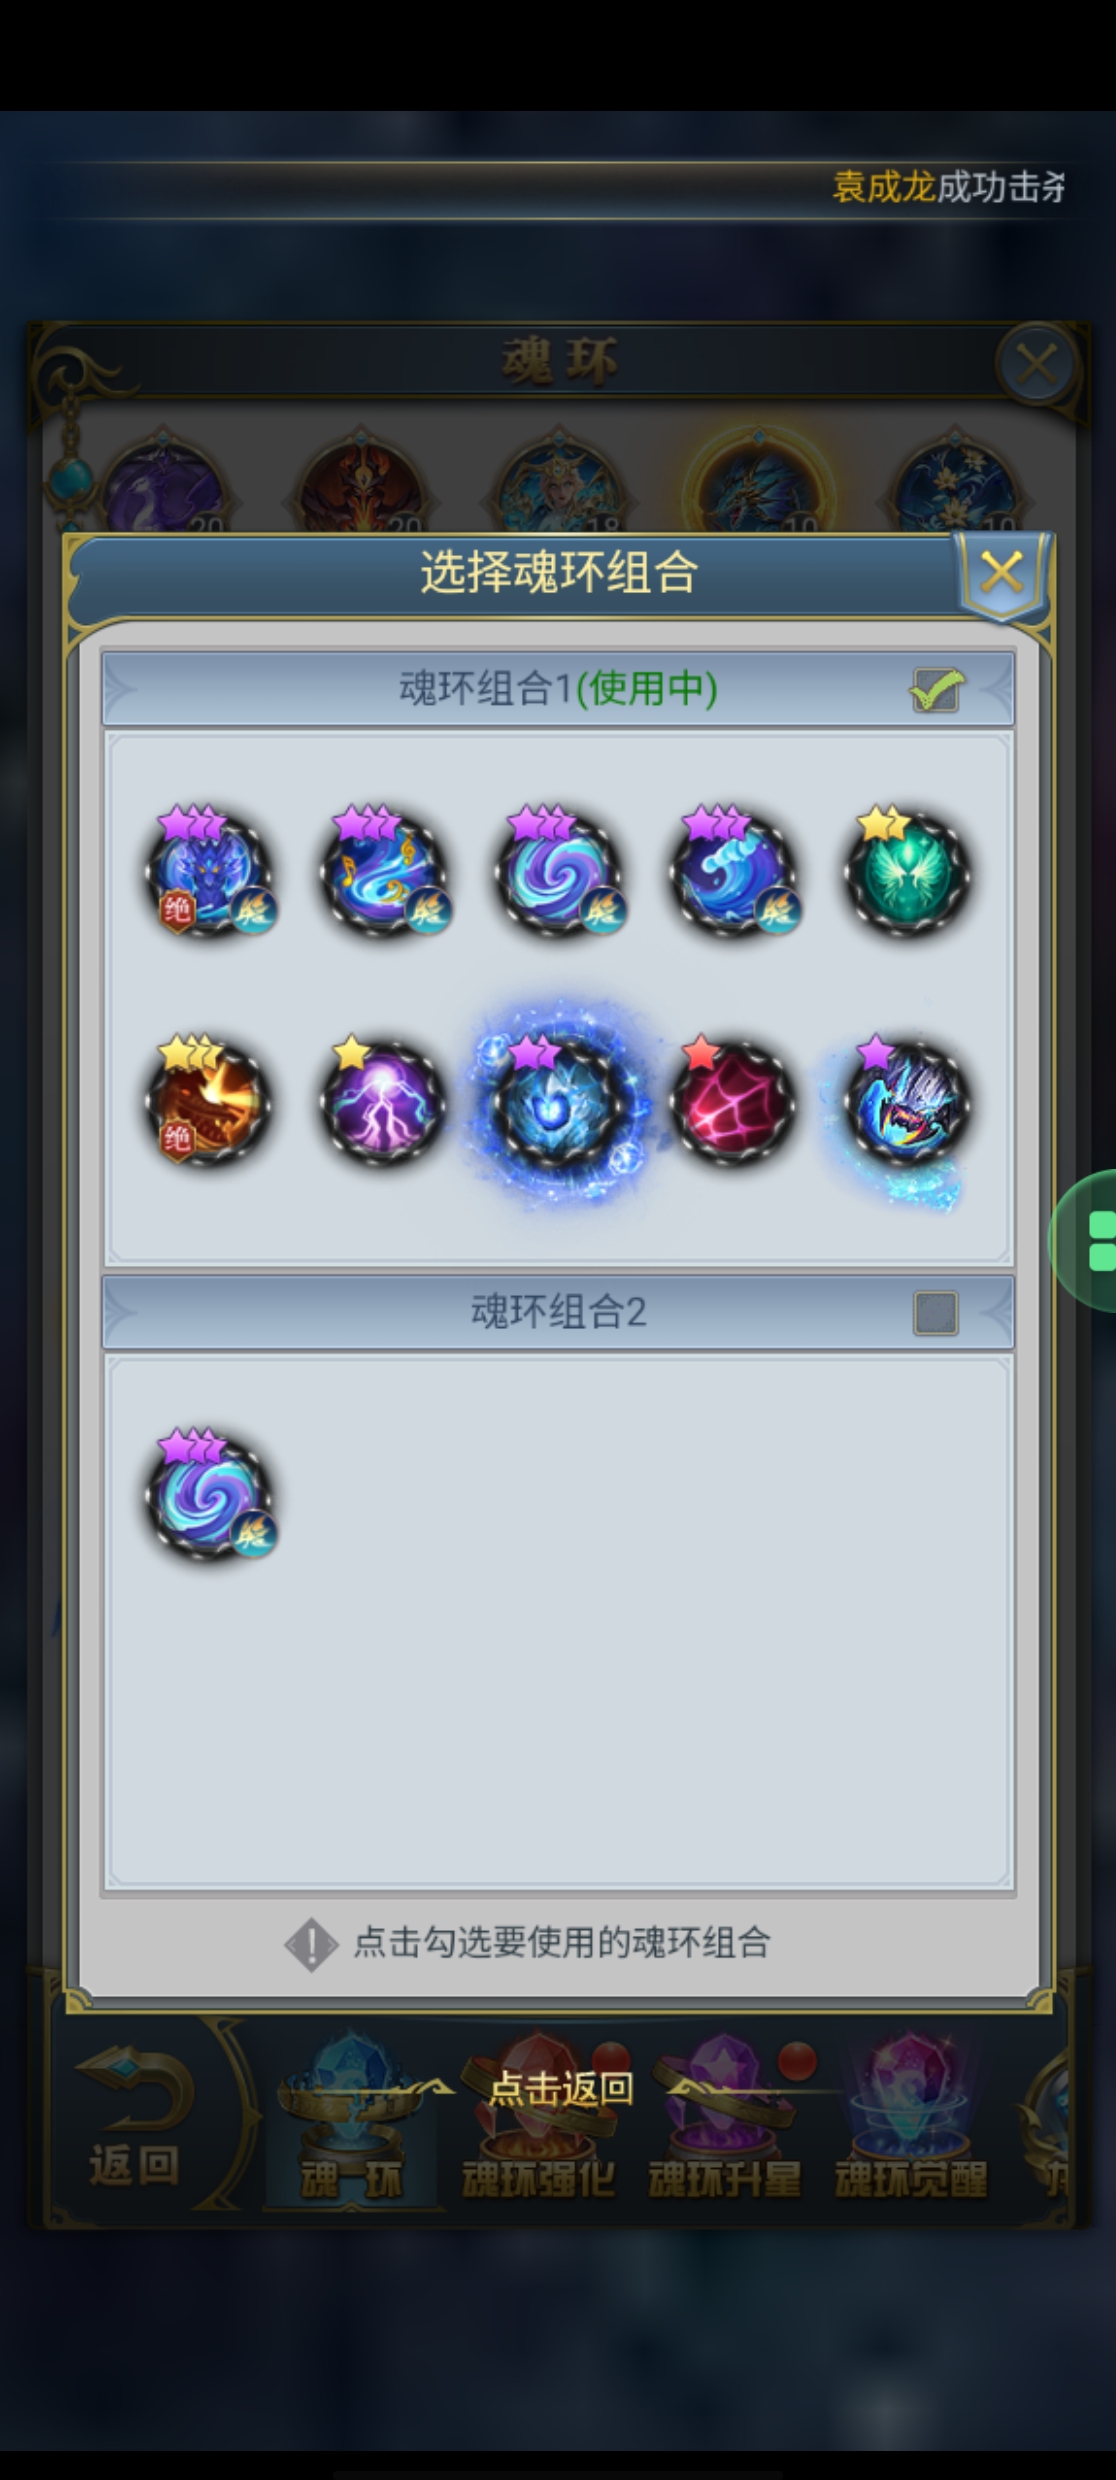Open the 魂环觉醒 tab
Image resolution: width=1116 pixels, height=2480 pixels.
[x=911, y=2124]
